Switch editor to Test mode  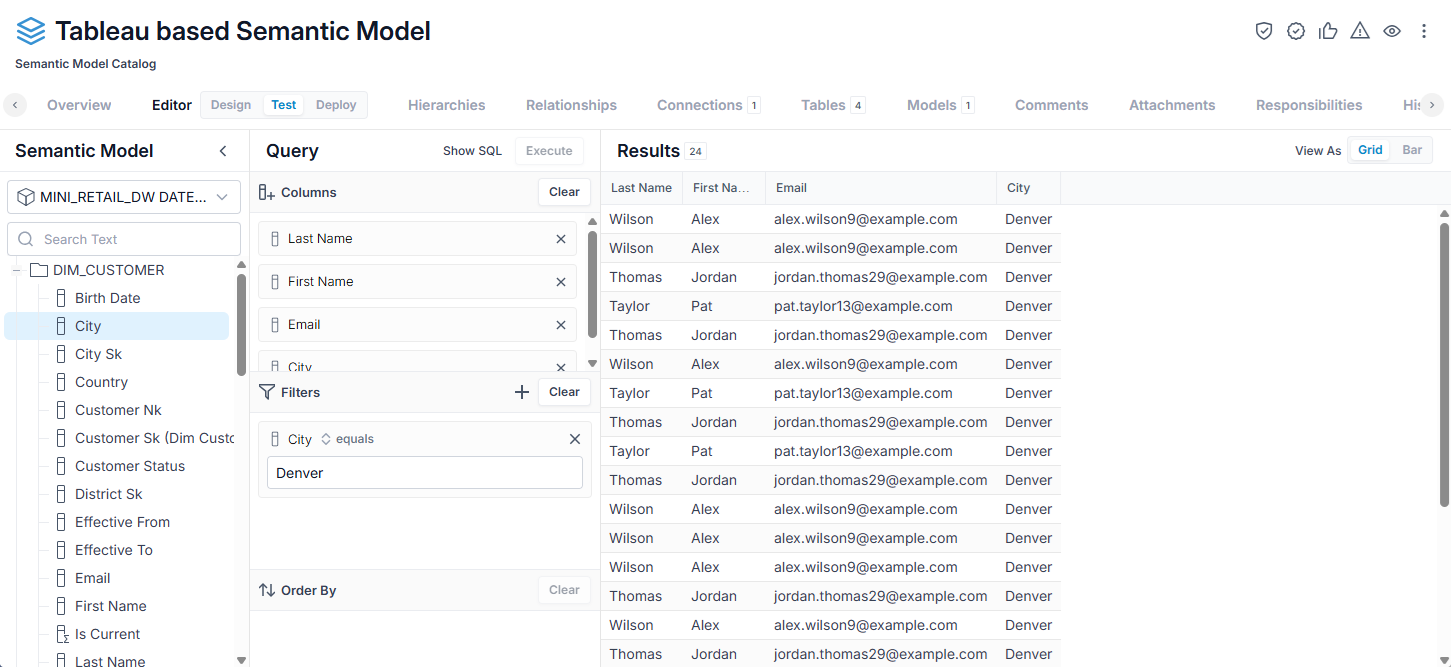tap(284, 105)
